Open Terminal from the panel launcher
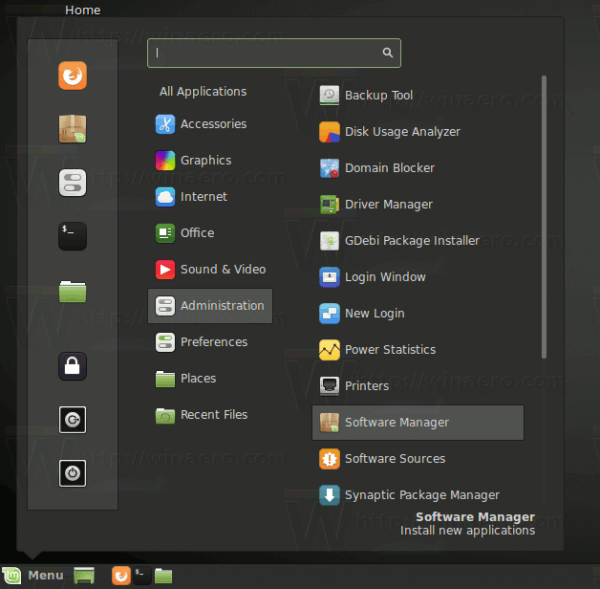 pyautogui.click(x=142, y=576)
